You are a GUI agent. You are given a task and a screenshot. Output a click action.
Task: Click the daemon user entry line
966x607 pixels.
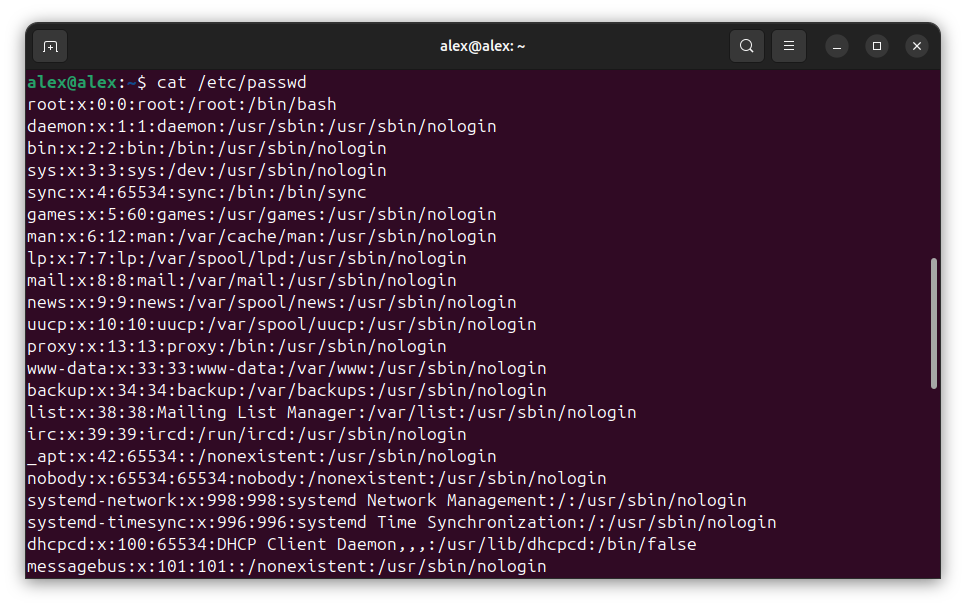(x=262, y=126)
